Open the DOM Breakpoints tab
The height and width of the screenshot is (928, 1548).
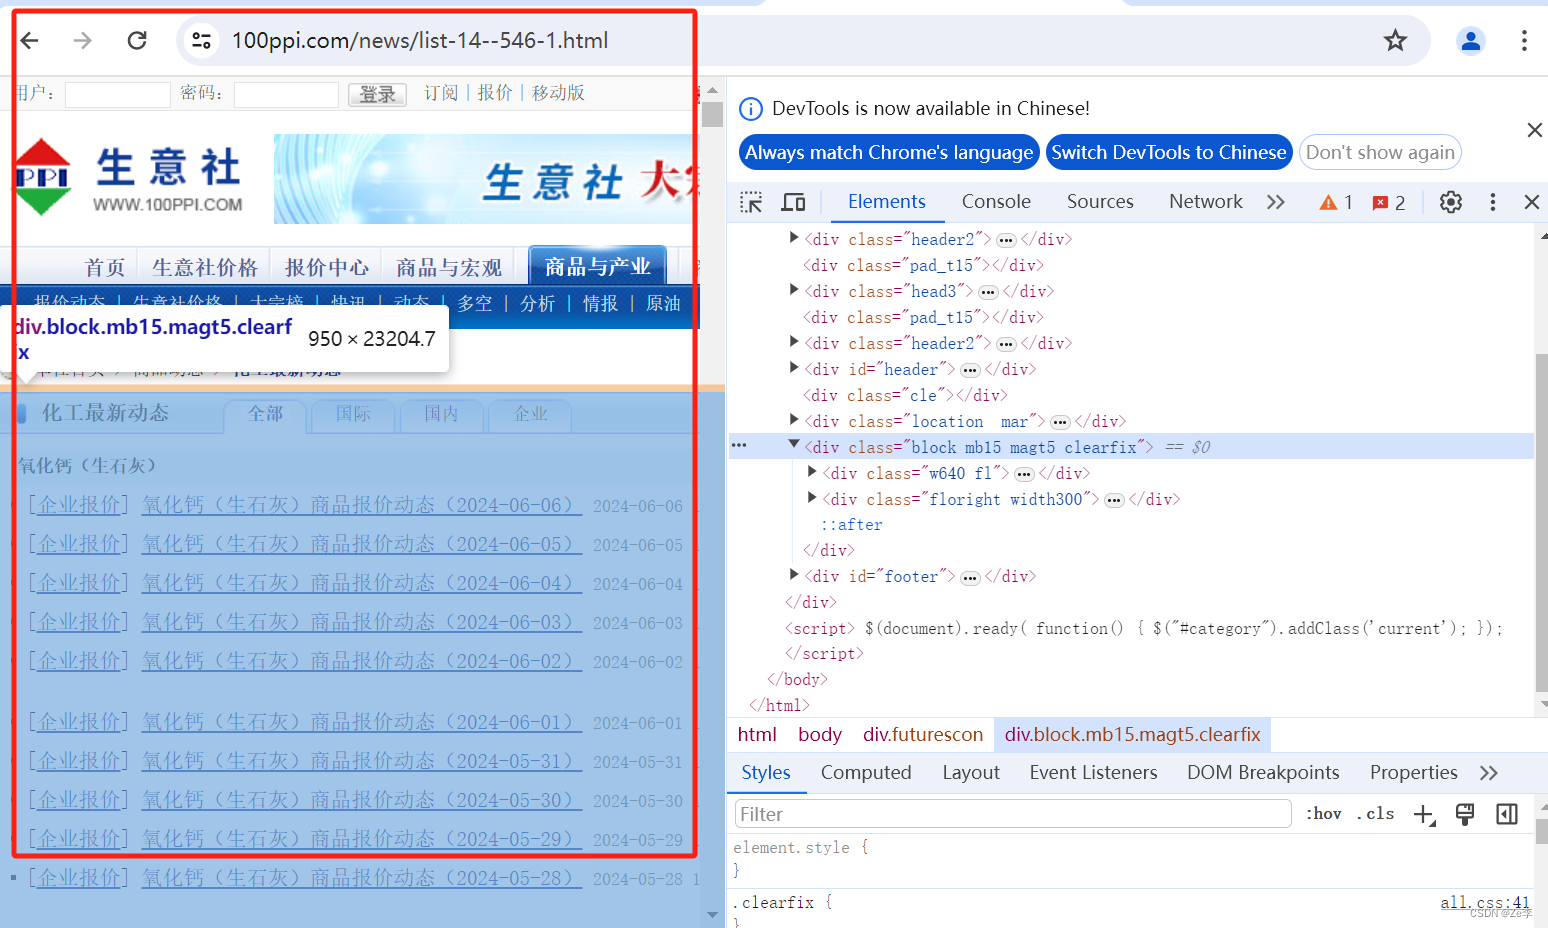(1263, 773)
